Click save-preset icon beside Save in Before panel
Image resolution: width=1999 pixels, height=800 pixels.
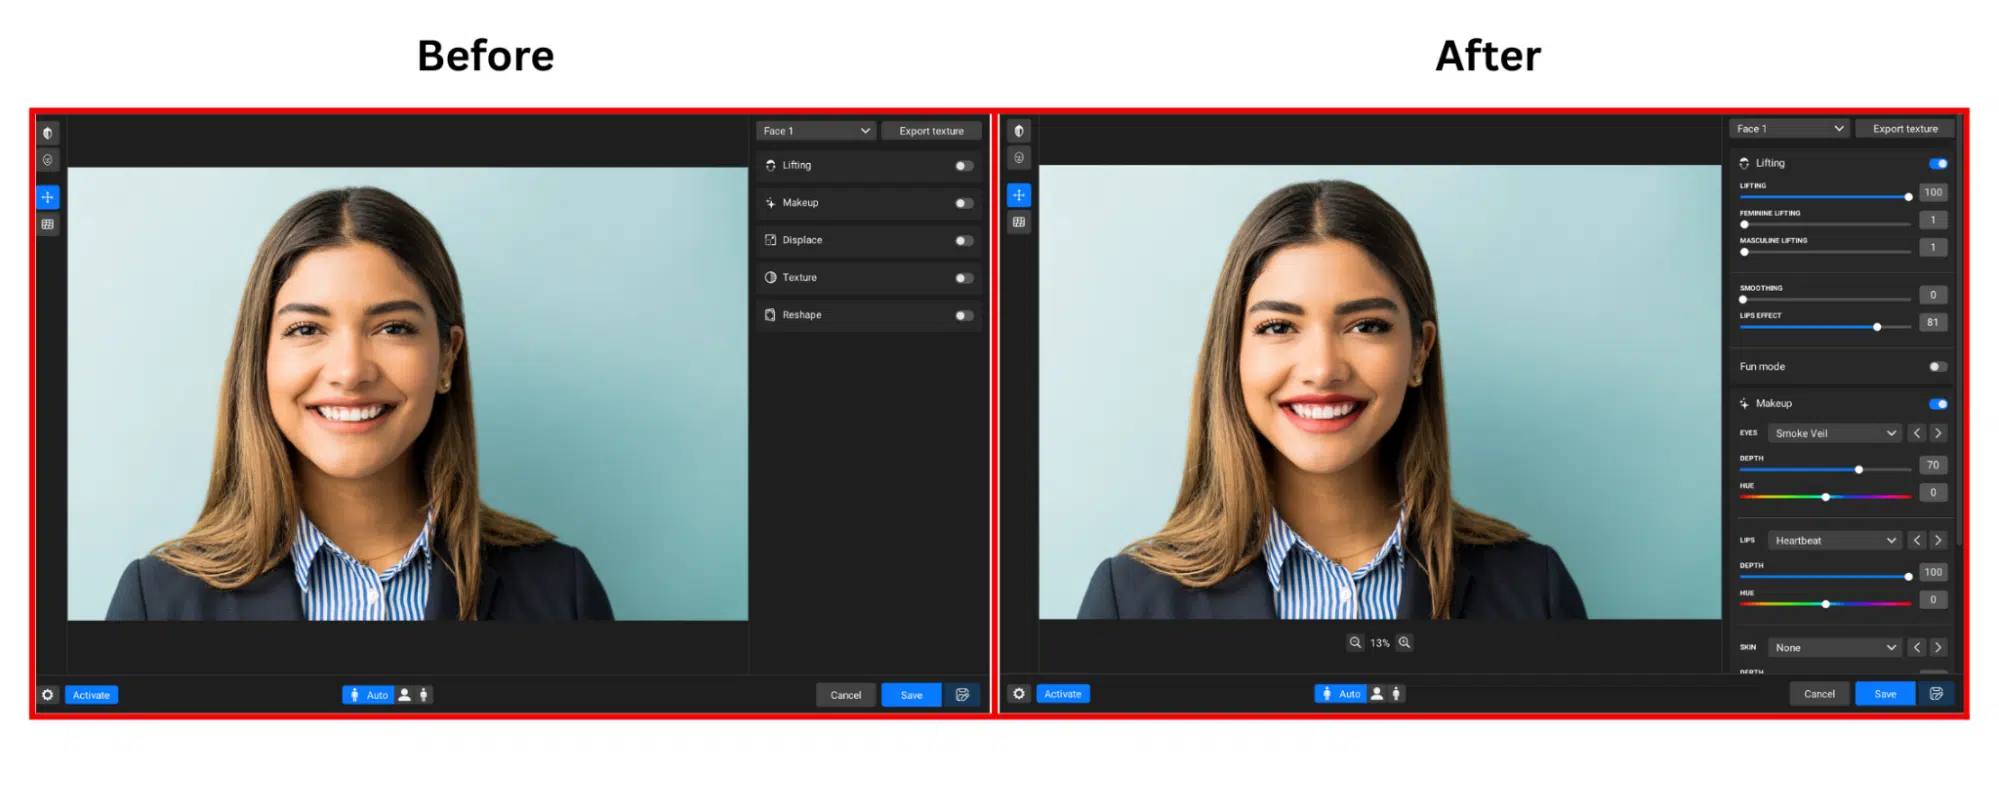click(x=962, y=695)
